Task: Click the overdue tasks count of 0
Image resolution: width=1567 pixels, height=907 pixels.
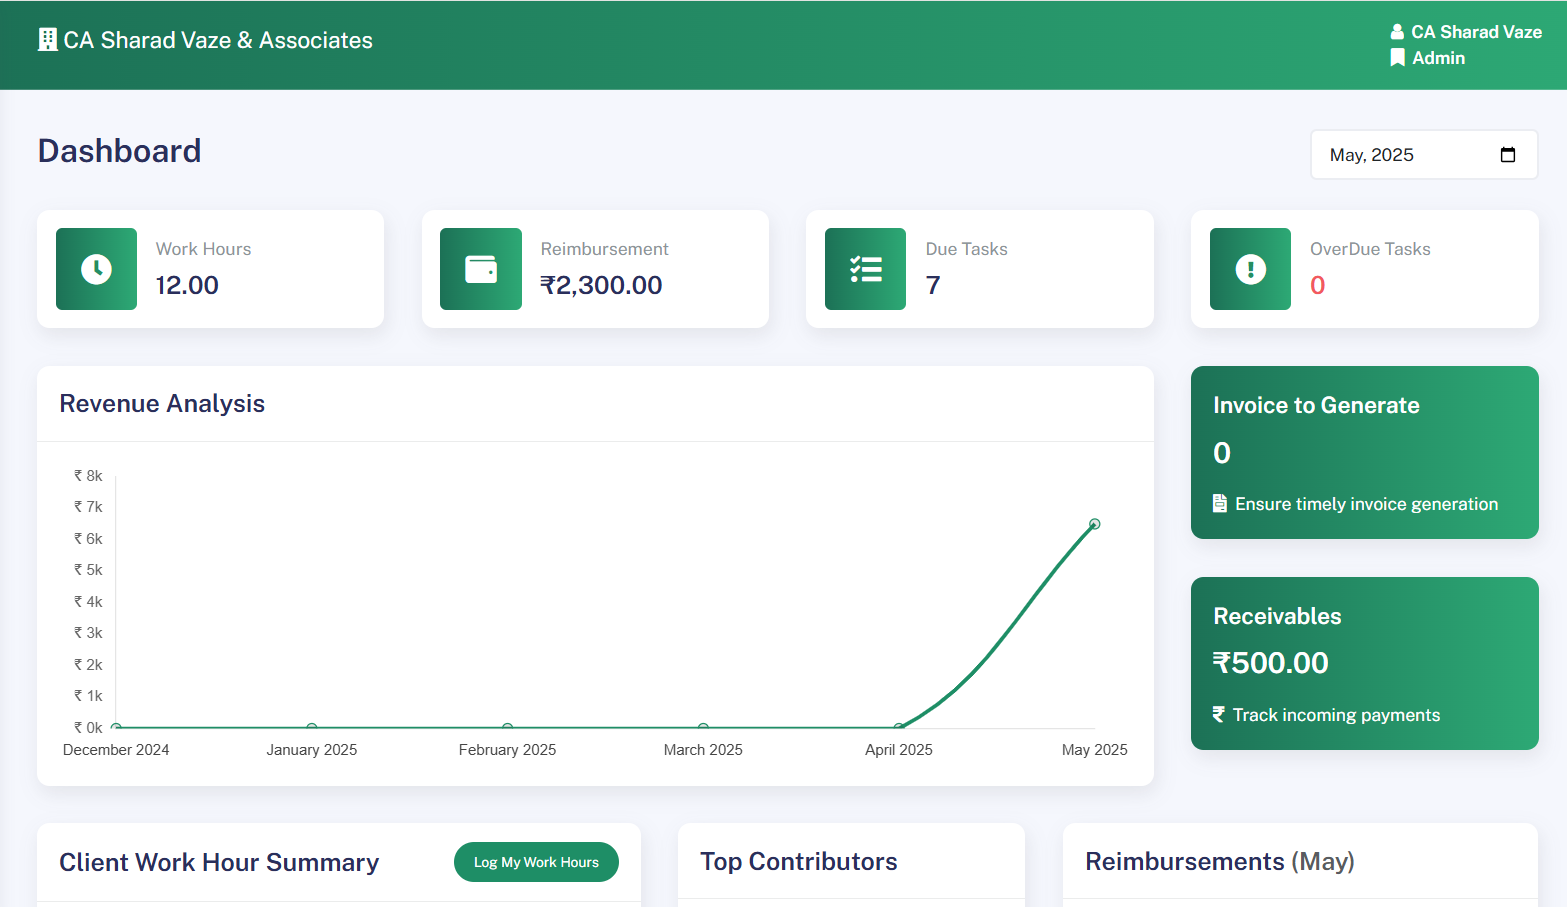Action: [1318, 286]
